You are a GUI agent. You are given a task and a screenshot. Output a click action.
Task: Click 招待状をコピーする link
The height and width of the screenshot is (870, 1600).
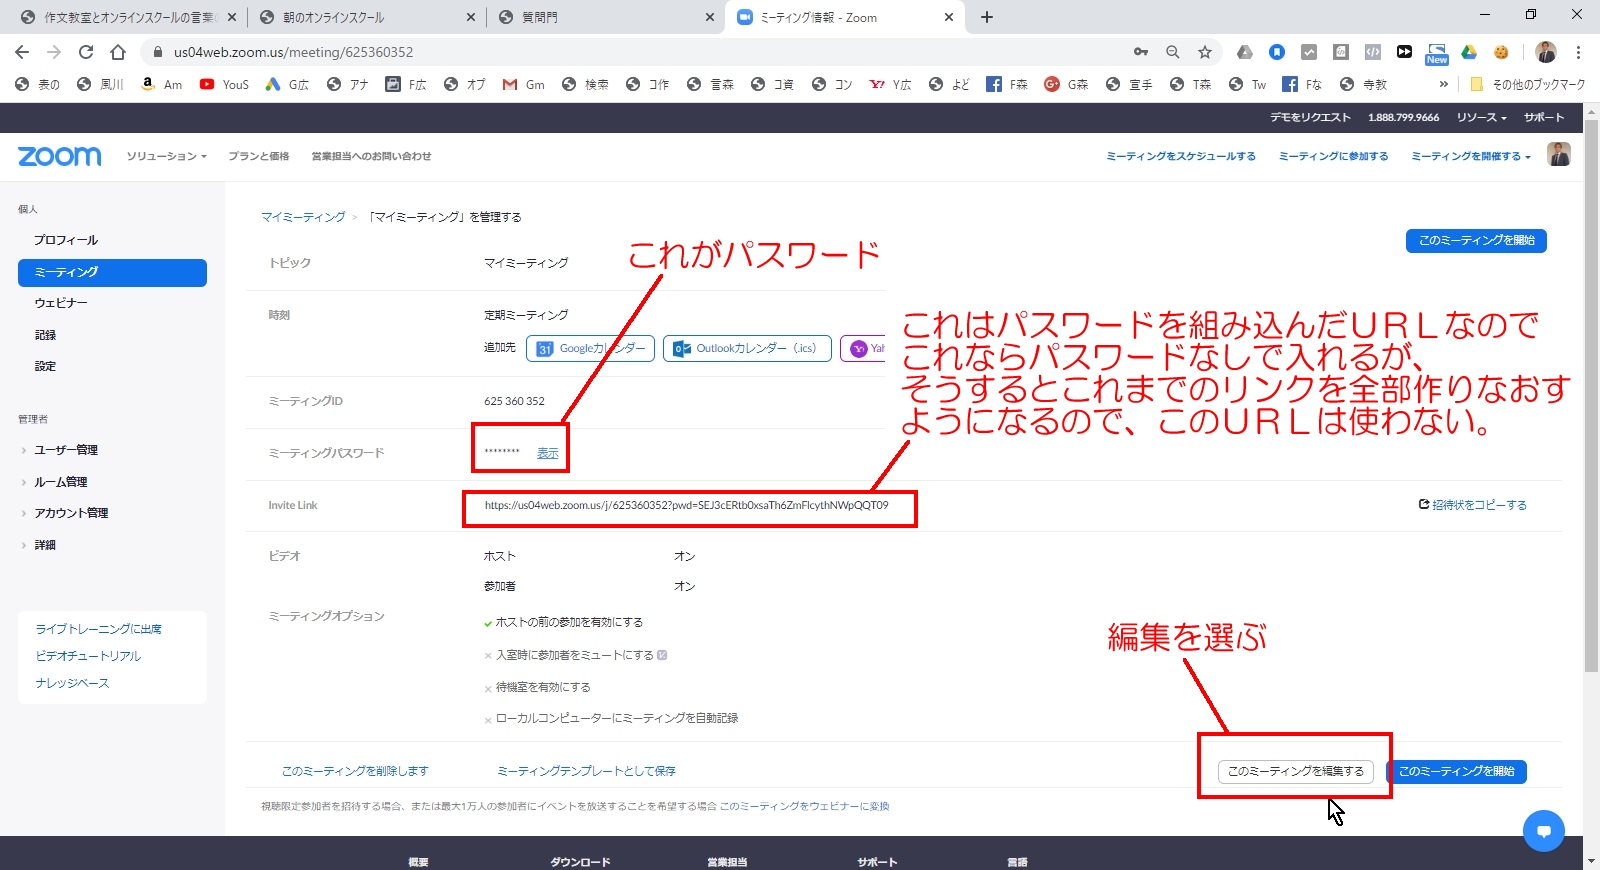coord(1472,505)
